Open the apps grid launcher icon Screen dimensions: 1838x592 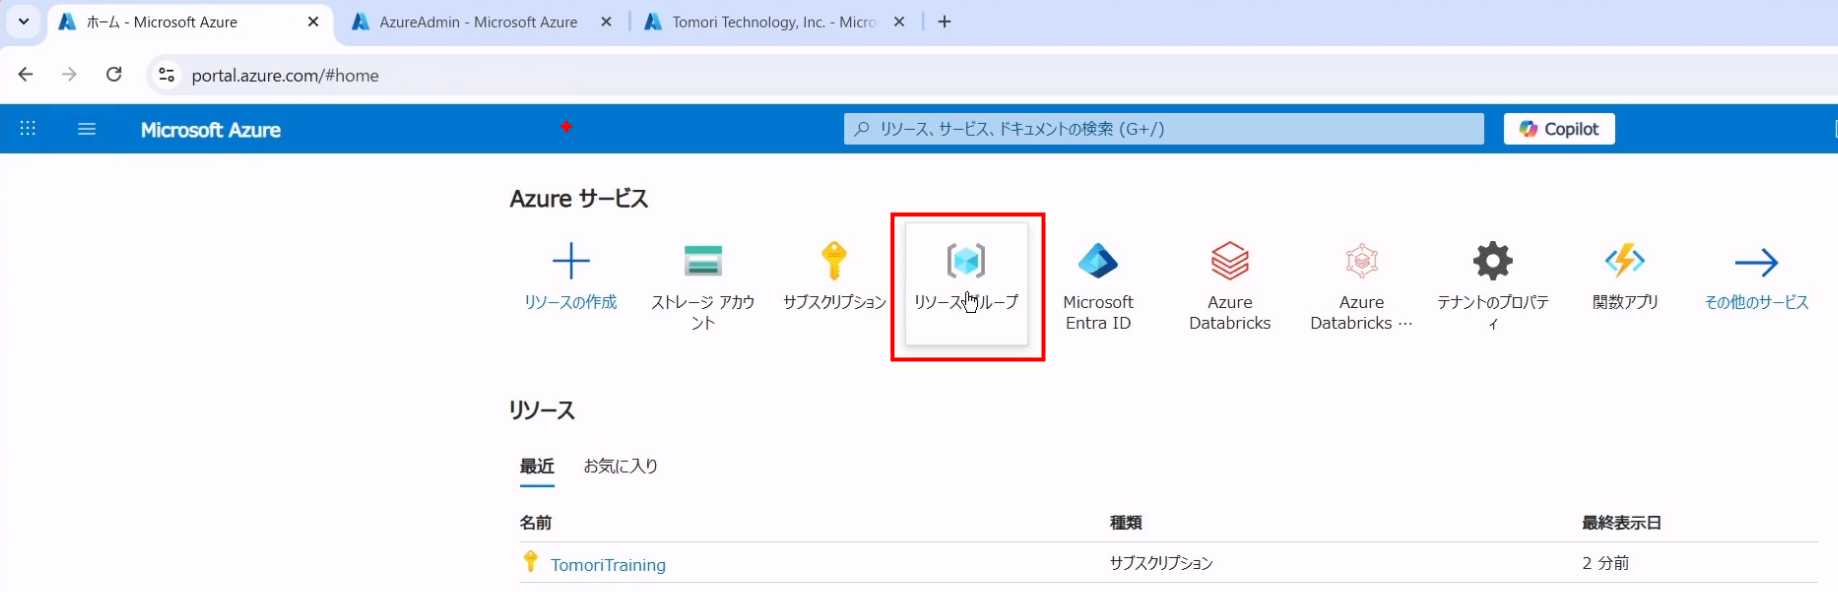pos(28,129)
